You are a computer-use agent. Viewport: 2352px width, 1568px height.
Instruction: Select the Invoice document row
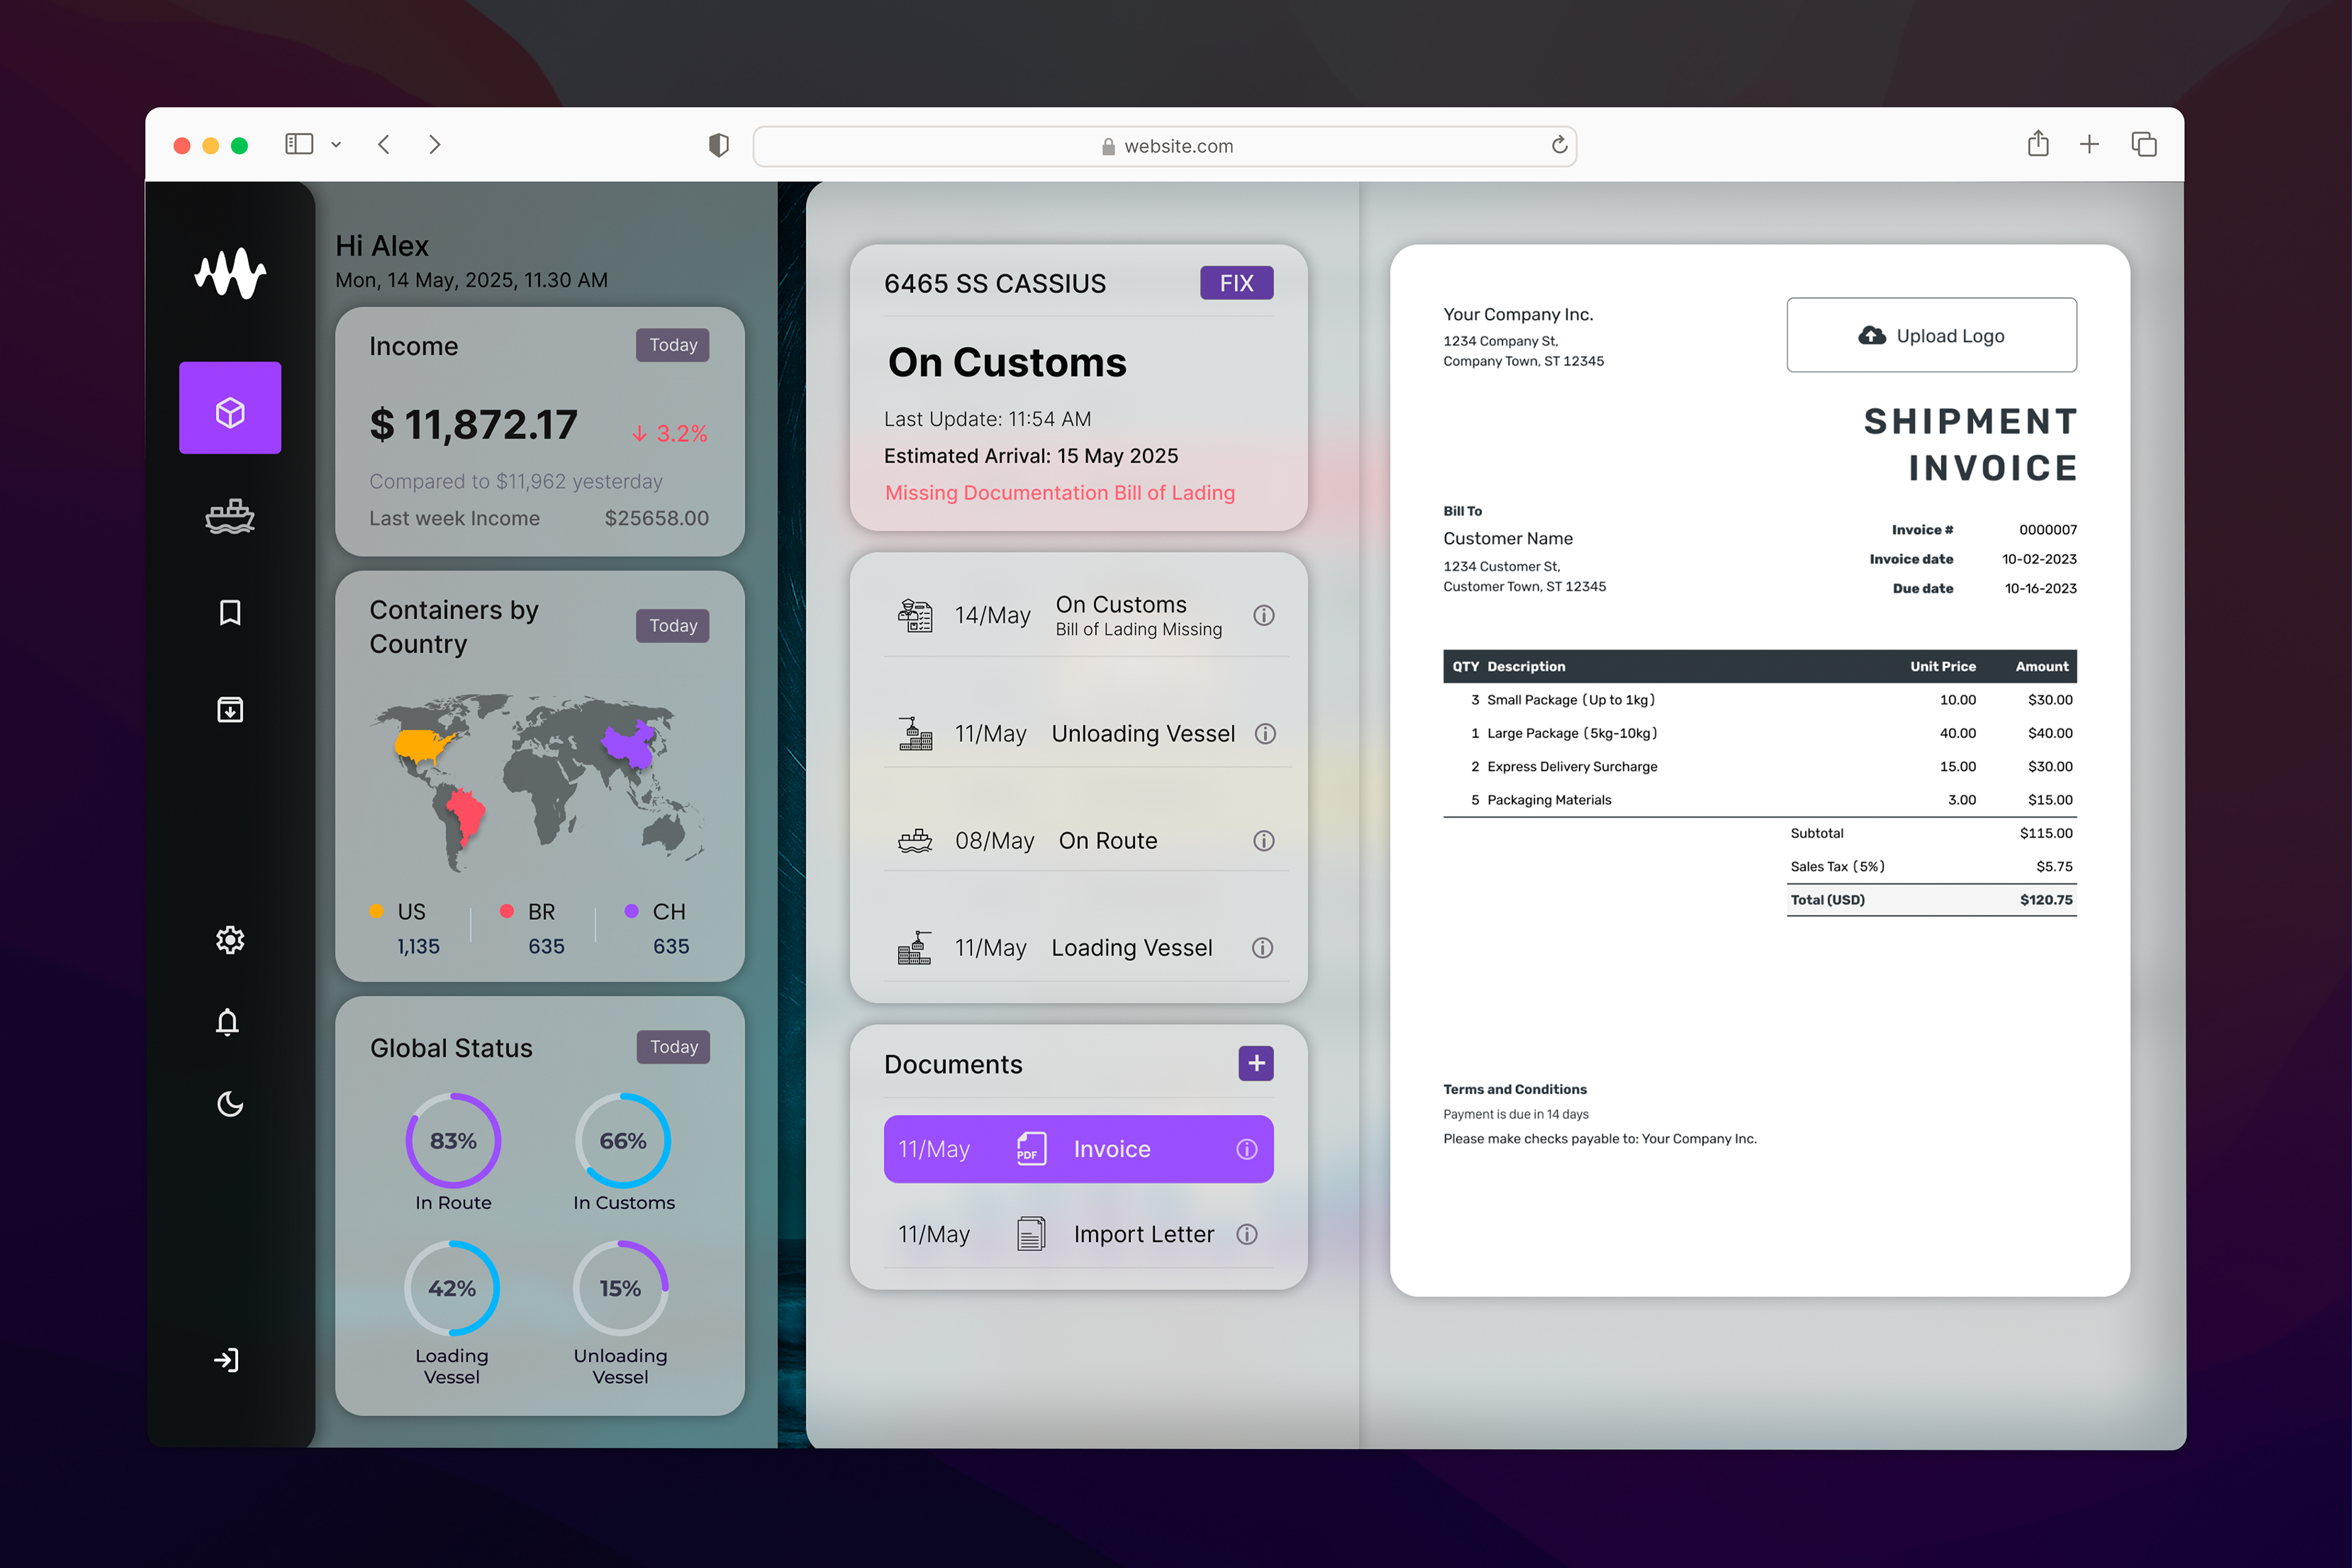1079,1149
